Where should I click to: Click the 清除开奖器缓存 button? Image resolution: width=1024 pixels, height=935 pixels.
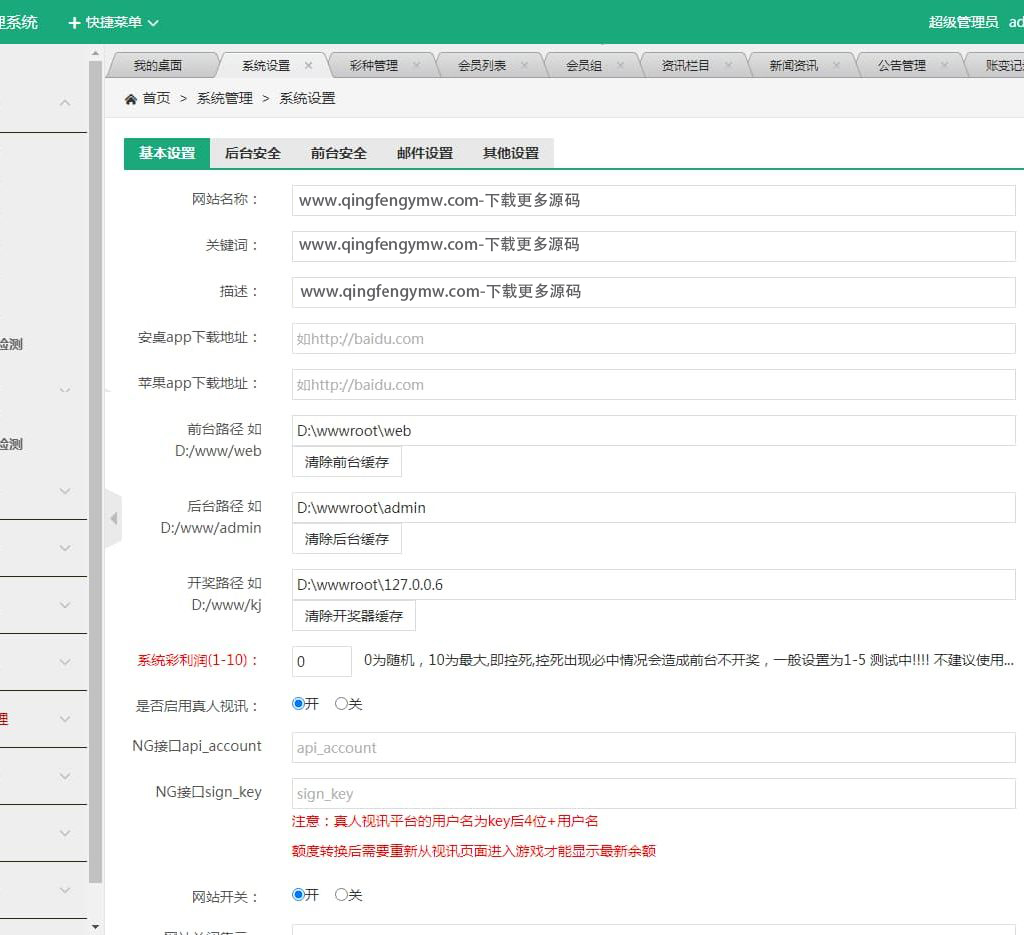(x=353, y=616)
